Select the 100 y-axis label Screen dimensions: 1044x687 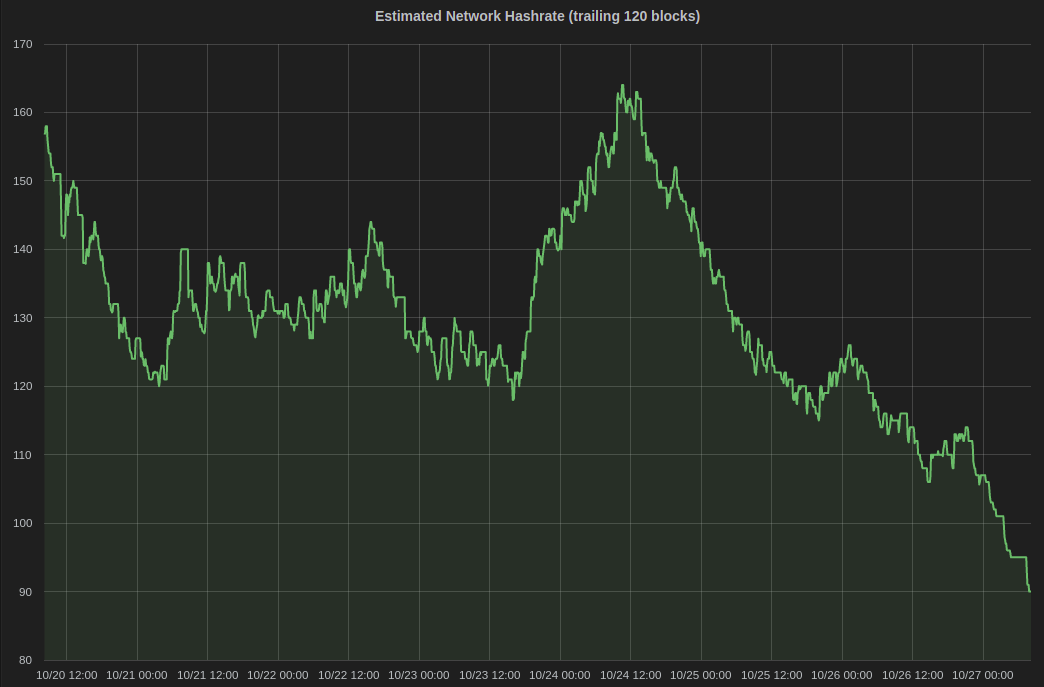pos(23,524)
